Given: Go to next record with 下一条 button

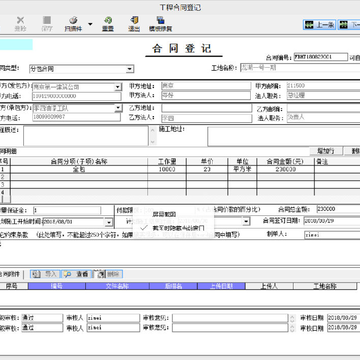Looking at the screenshot, I should 349,25.
